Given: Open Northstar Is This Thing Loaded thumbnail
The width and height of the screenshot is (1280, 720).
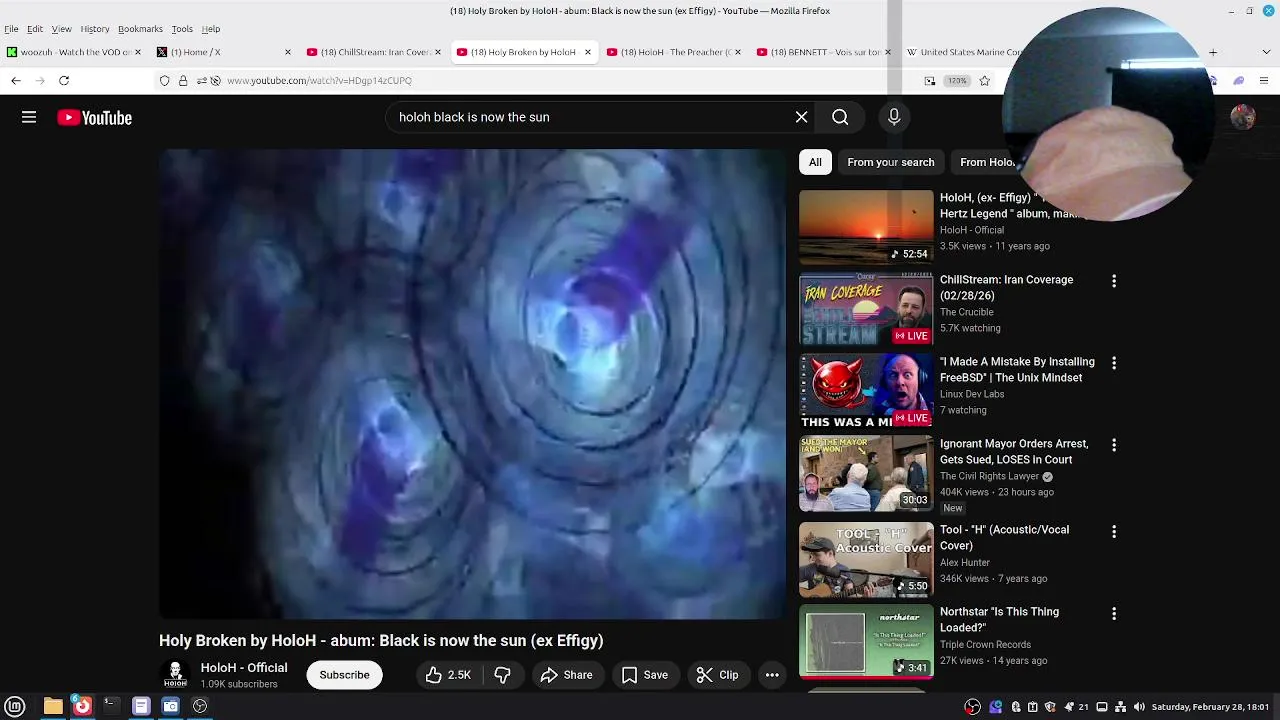Looking at the screenshot, I should click(x=866, y=641).
